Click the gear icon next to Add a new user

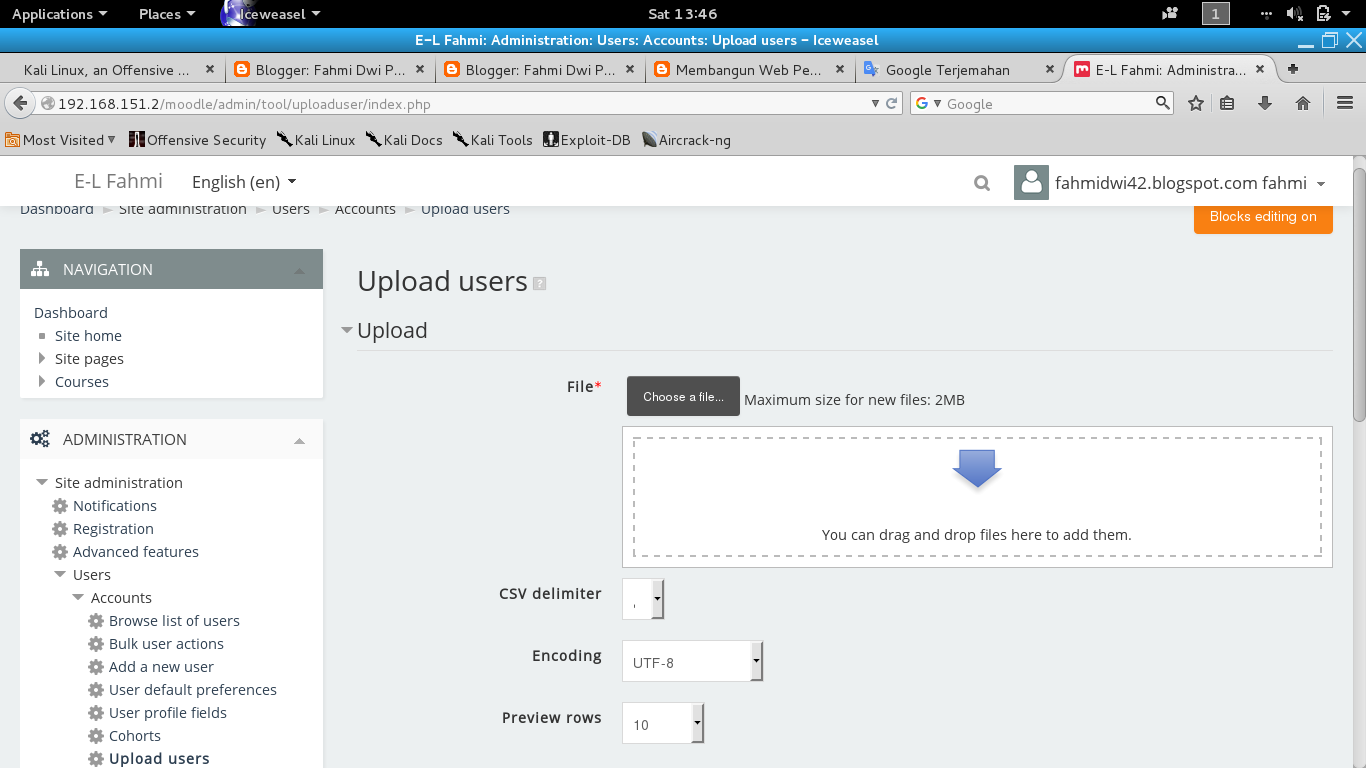(x=95, y=666)
